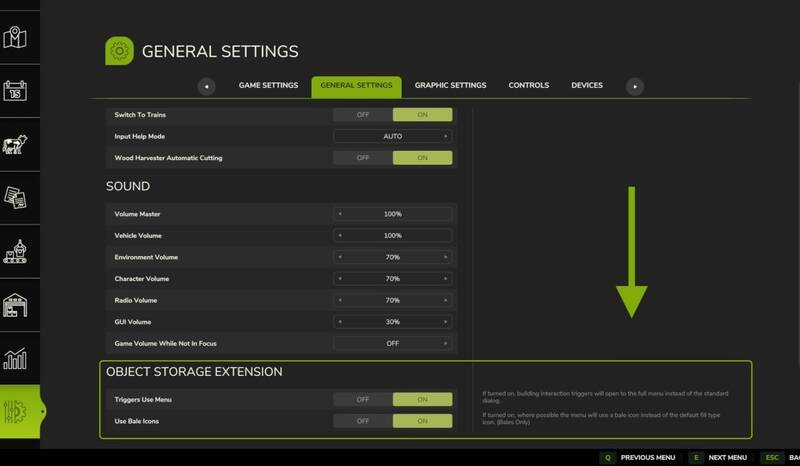Switch to the Graphic Settings tab
This screenshot has height=466, width=800.
click(x=450, y=86)
